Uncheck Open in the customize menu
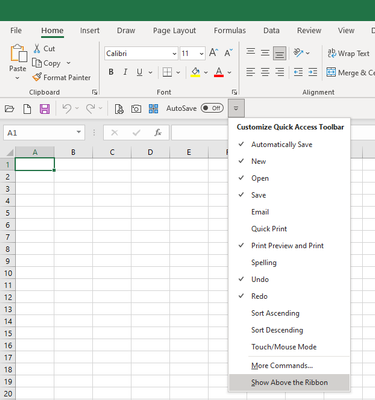Image resolution: width=375 pixels, height=400 pixels. coord(289,178)
